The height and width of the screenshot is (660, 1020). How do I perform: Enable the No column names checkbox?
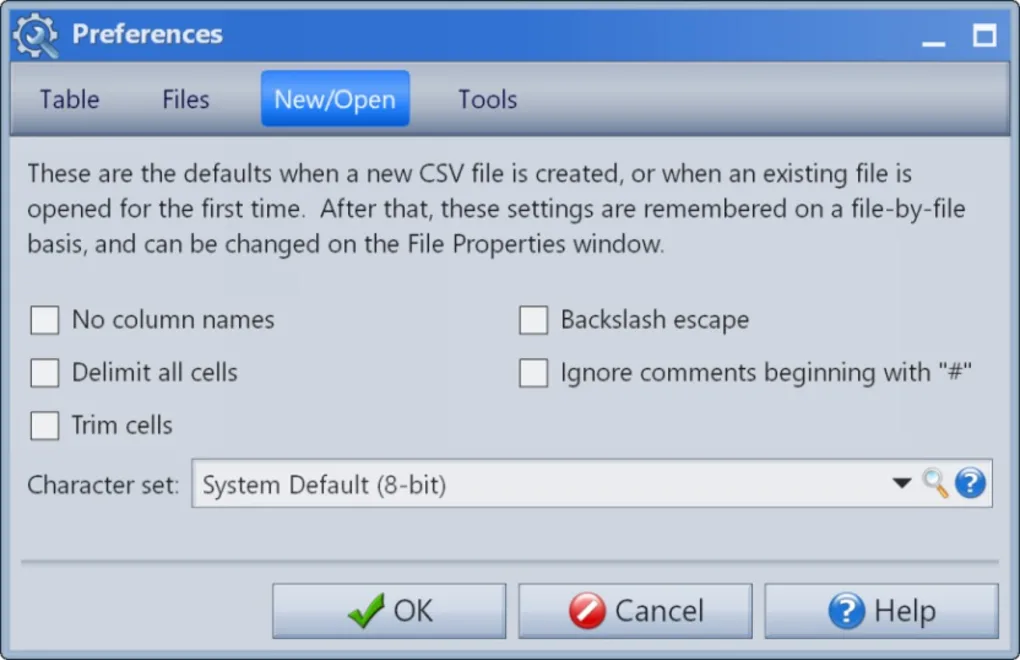[45, 321]
